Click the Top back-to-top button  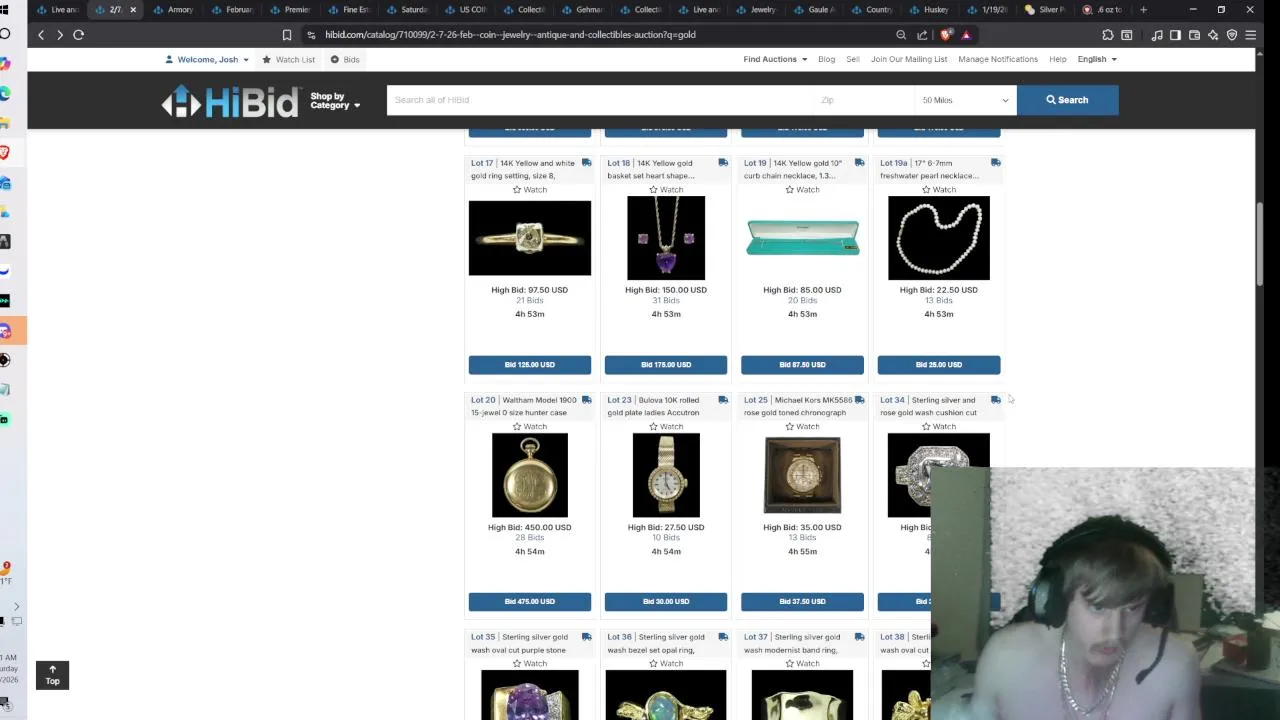(x=52, y=675)
